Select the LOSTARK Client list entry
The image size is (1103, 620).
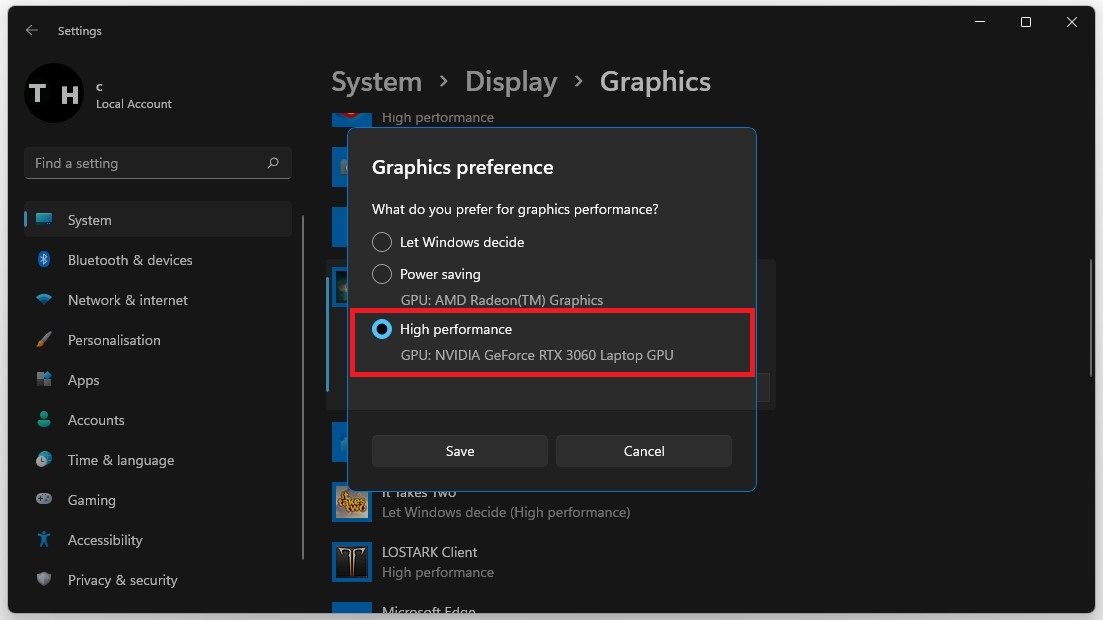(553, 562)
